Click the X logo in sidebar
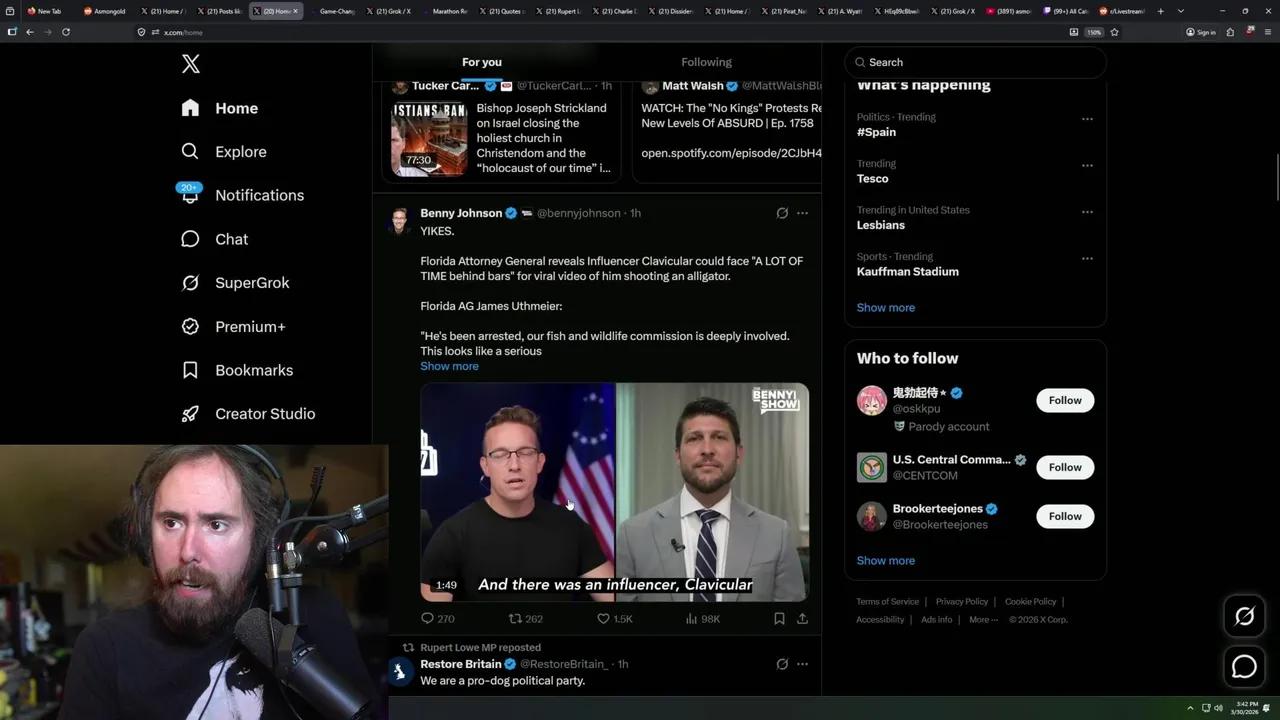The image size is (1280, 720). 191,64
